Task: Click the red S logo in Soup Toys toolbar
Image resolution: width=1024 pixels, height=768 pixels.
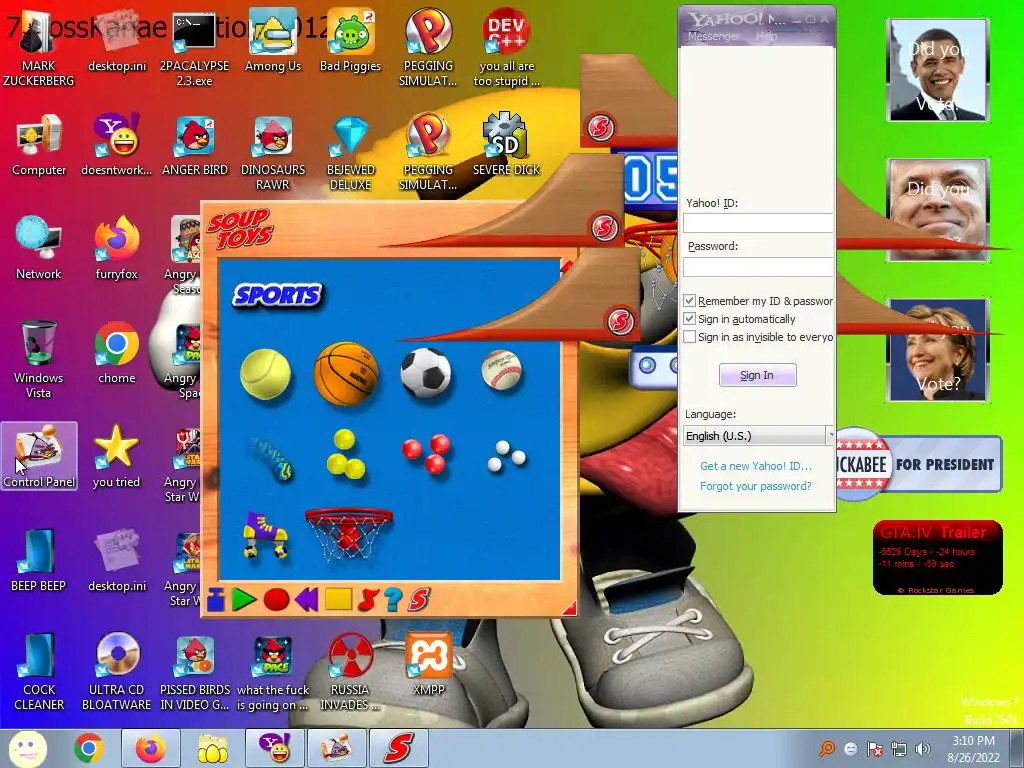Action: pyautogui.click(x=419, y=600)
